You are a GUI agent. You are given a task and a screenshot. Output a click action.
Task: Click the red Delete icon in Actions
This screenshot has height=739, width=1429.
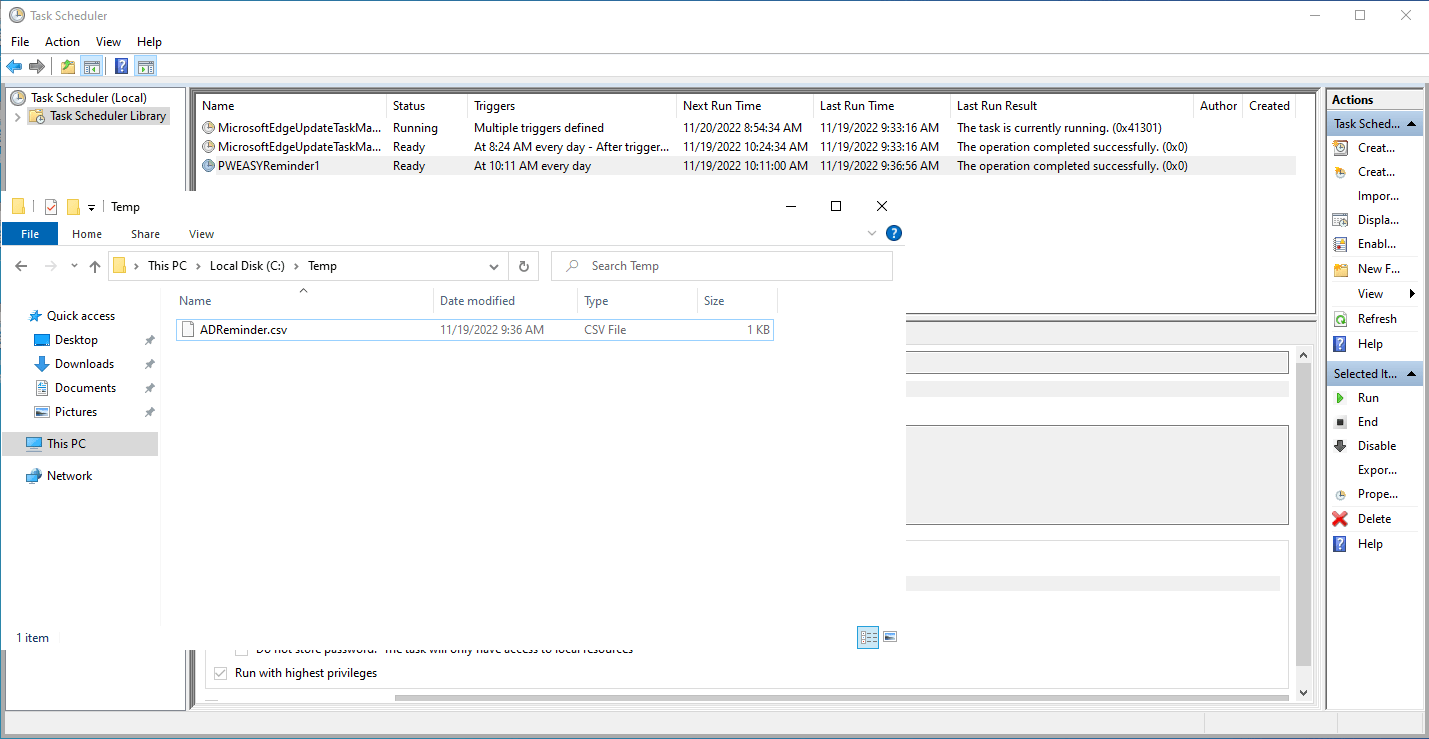[x=1340, y=519]
